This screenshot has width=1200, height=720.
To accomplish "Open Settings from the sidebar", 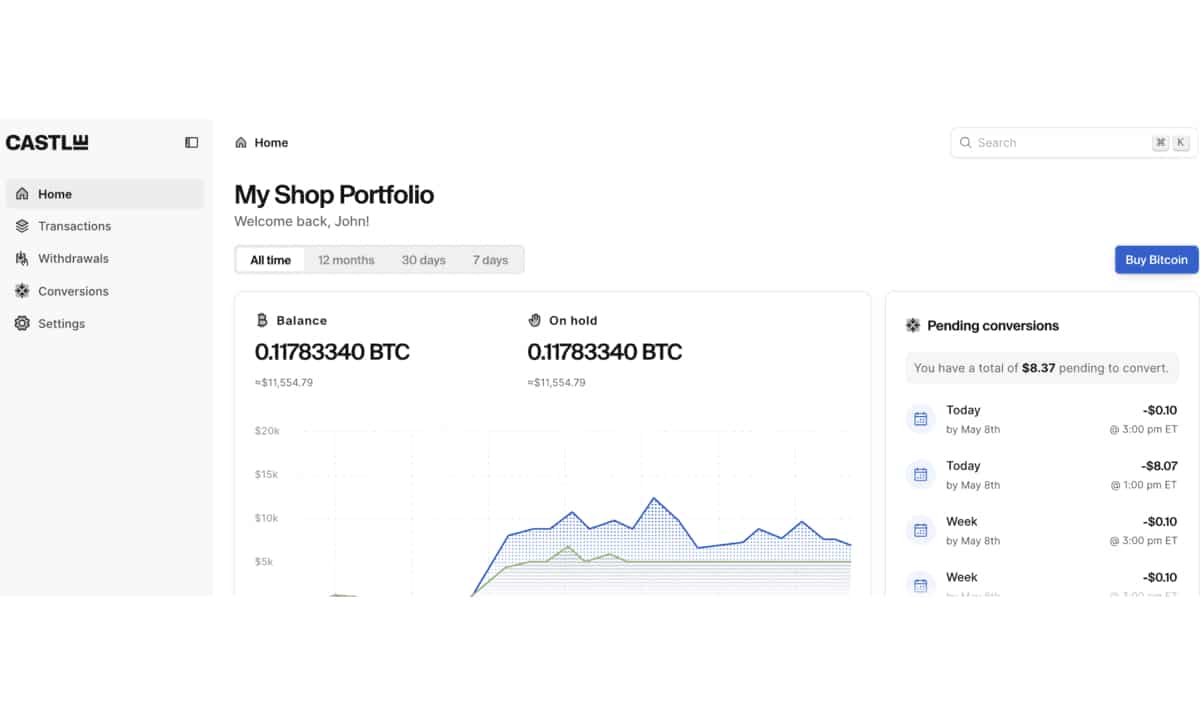I will (x=61, y=324).
